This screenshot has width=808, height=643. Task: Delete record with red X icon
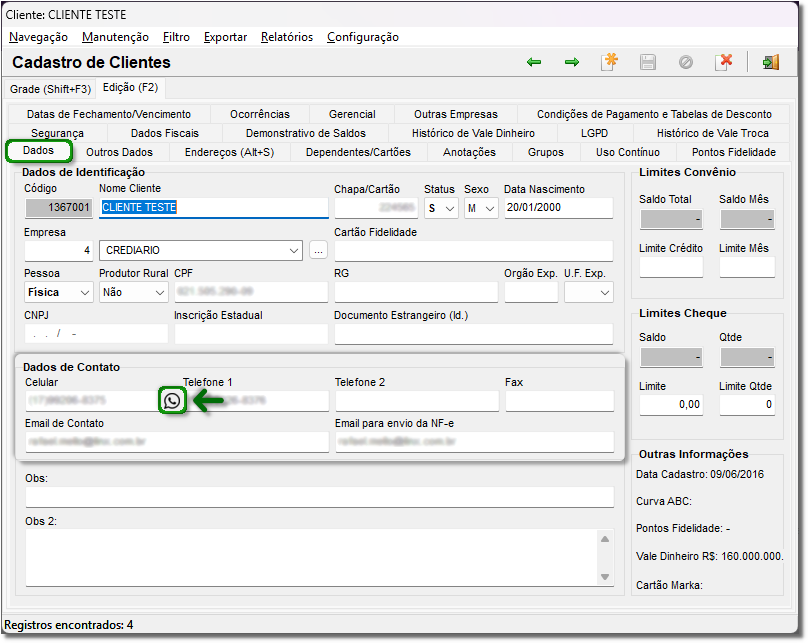pyautogui.click(x=723, y=62)
